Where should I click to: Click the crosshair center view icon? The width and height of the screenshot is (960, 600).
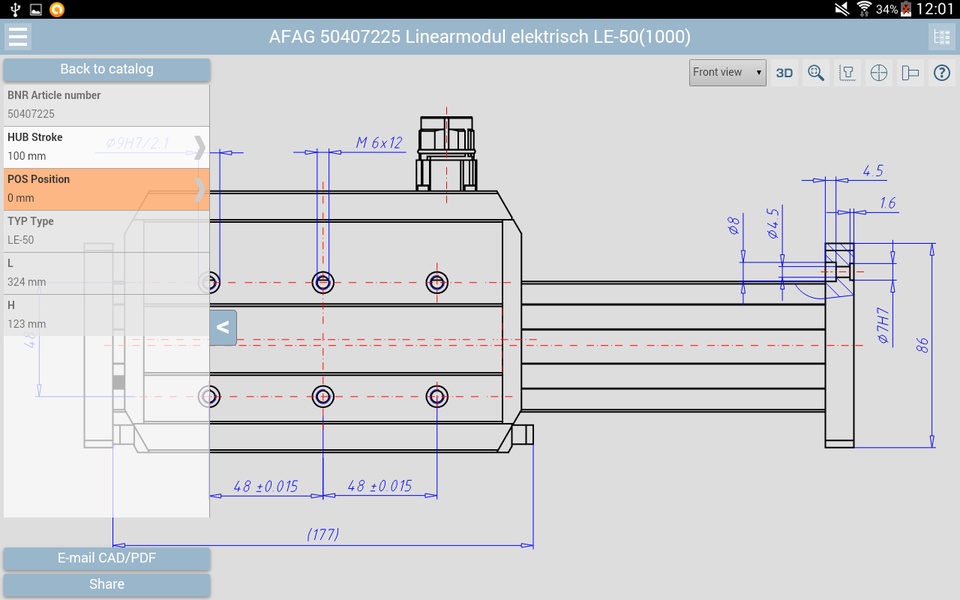pos(879,73)
